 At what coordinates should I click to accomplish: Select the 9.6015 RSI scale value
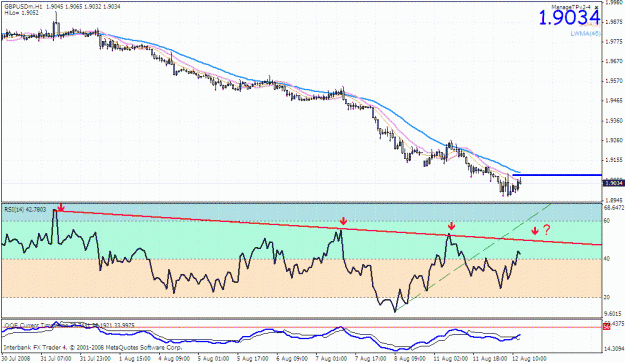coord(613,313)
